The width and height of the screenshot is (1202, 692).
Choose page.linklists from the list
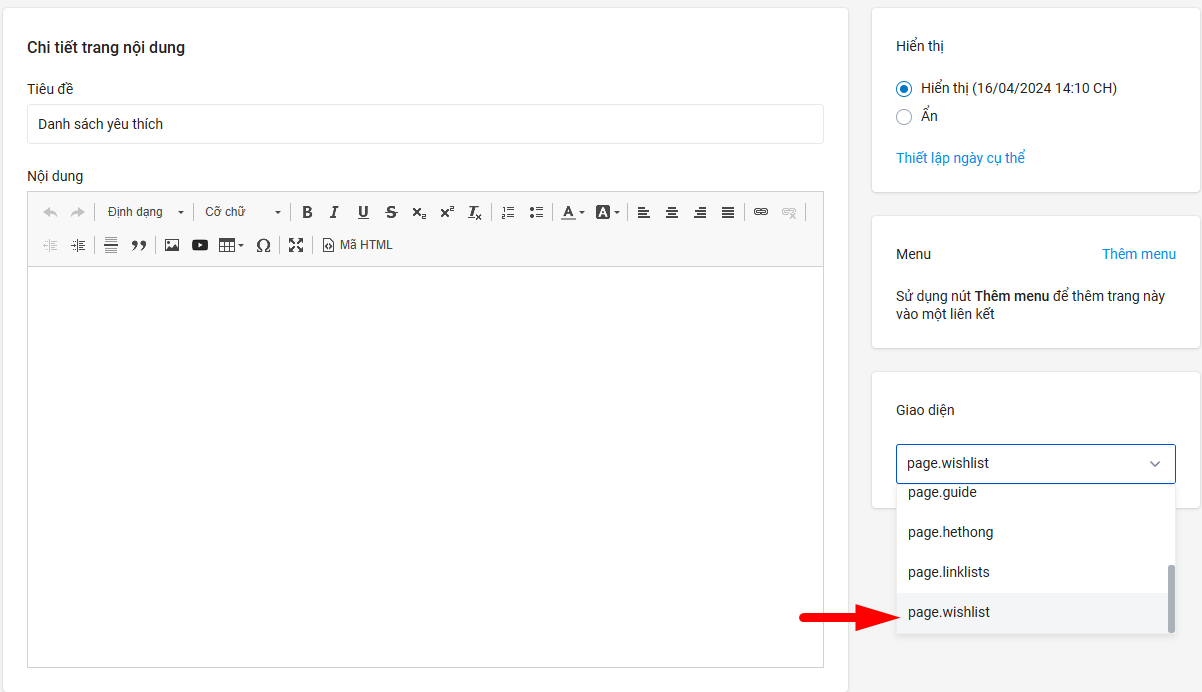[x=1031, y=572]
